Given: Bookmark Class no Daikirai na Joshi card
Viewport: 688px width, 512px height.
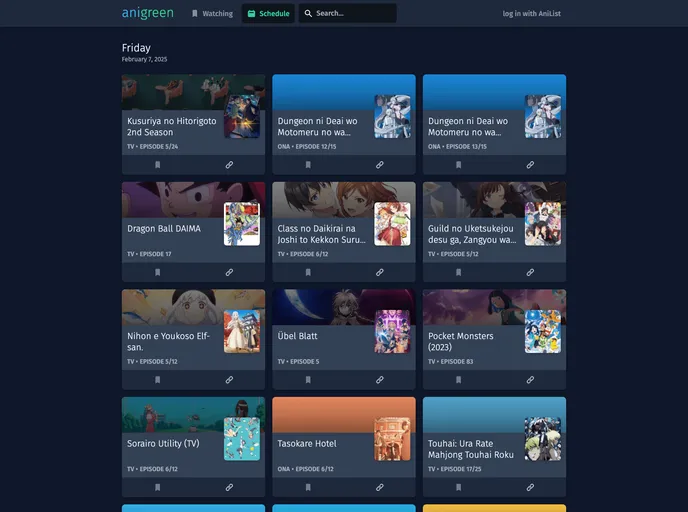Looking at the screenshot, I should (308, 272).
